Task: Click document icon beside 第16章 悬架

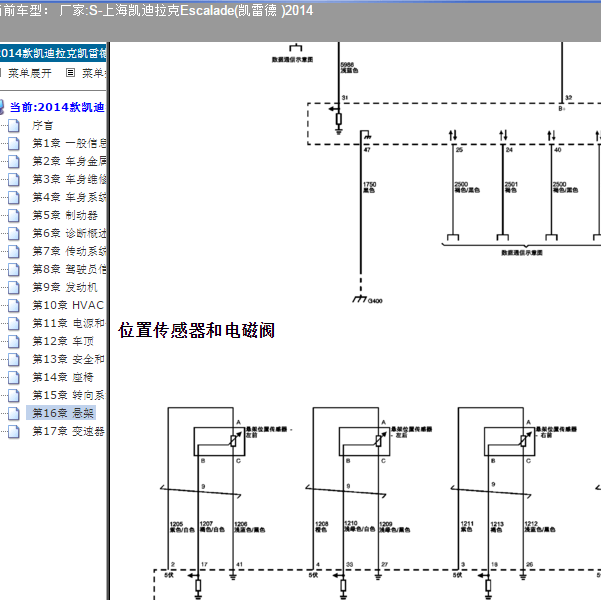Action: click(x=14, y=414)
